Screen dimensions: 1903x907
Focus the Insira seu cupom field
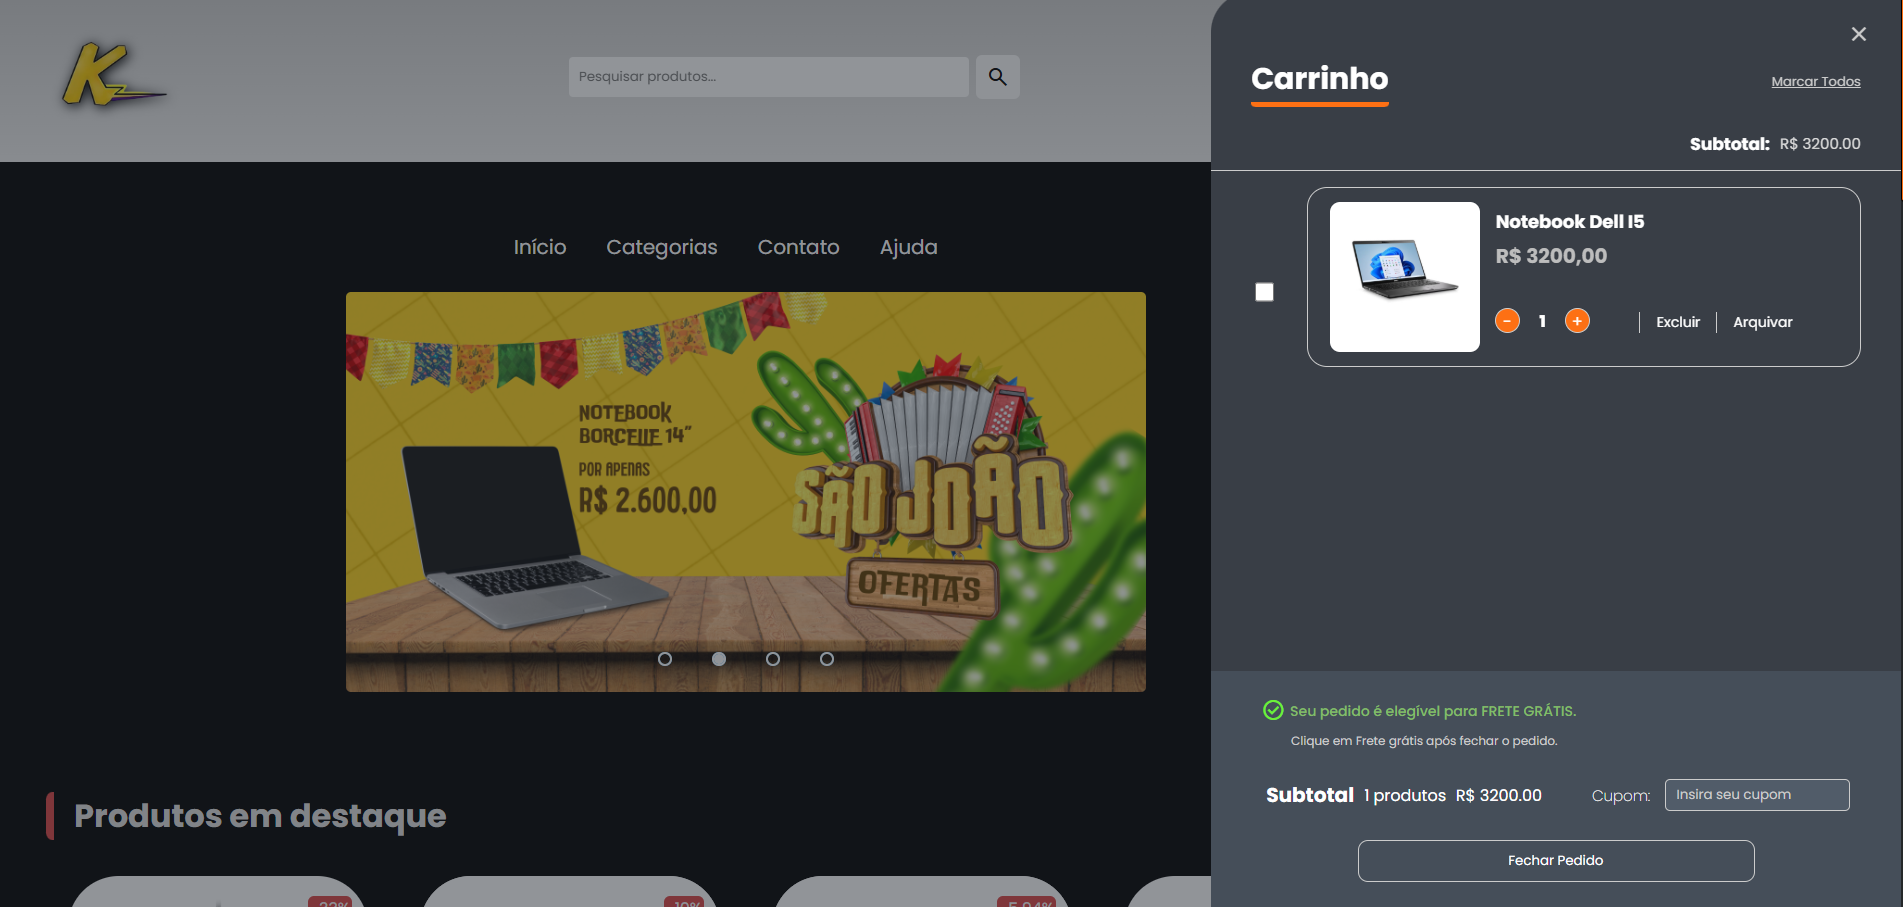1756,795
